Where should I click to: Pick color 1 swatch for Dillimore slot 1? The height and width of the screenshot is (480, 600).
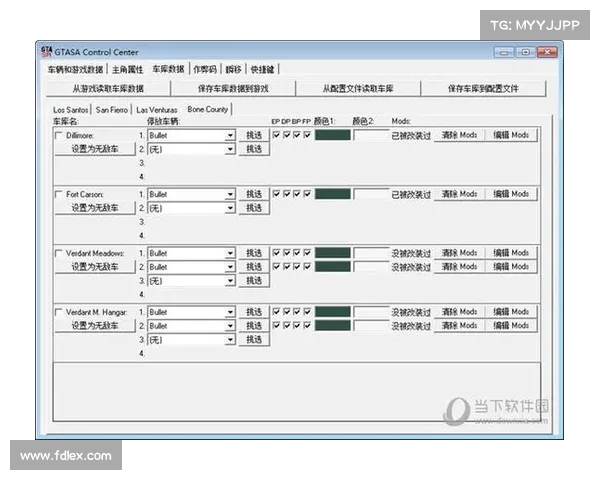click(x=333, y=135)
